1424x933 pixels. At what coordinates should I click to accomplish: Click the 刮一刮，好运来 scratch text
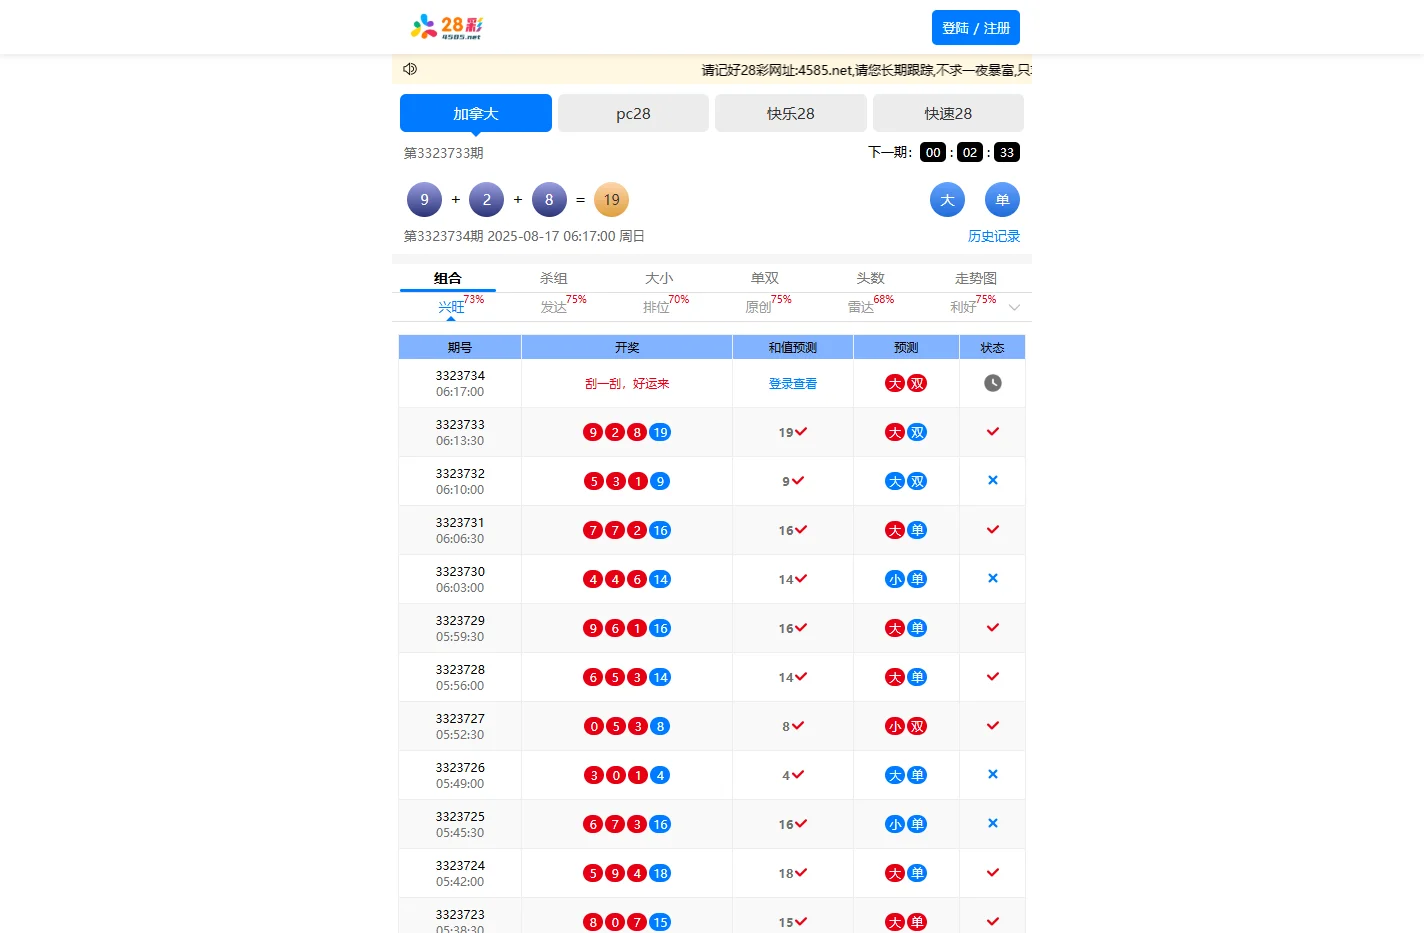[627, 384]
